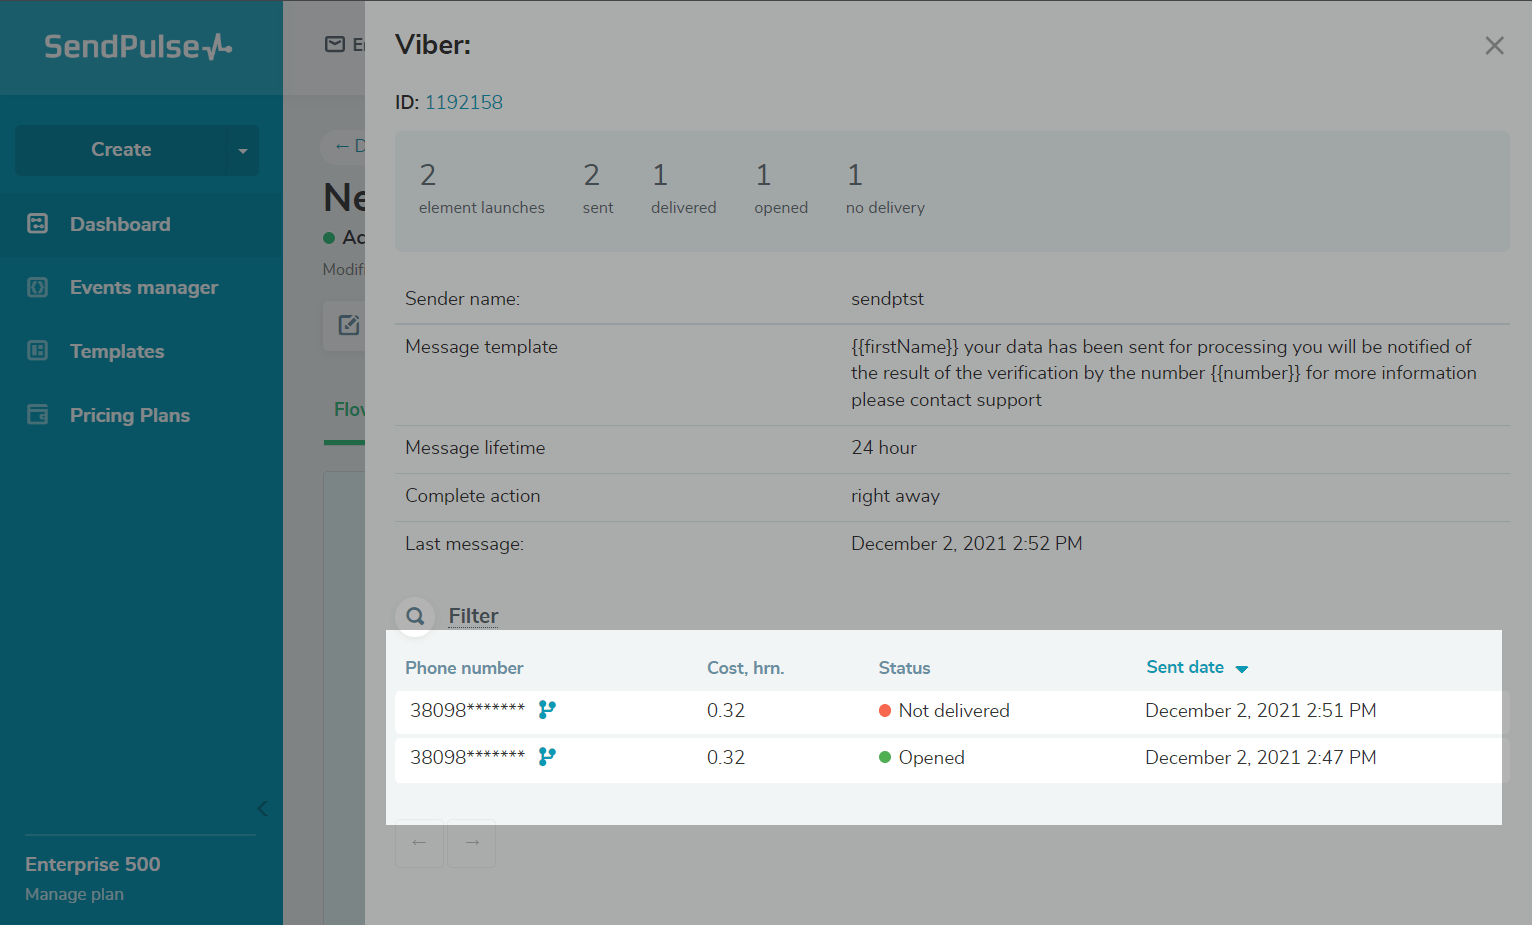Click 0.32 cost in Opened row
The width and height of the screenshot is (1532, 925).
[726, 757]
